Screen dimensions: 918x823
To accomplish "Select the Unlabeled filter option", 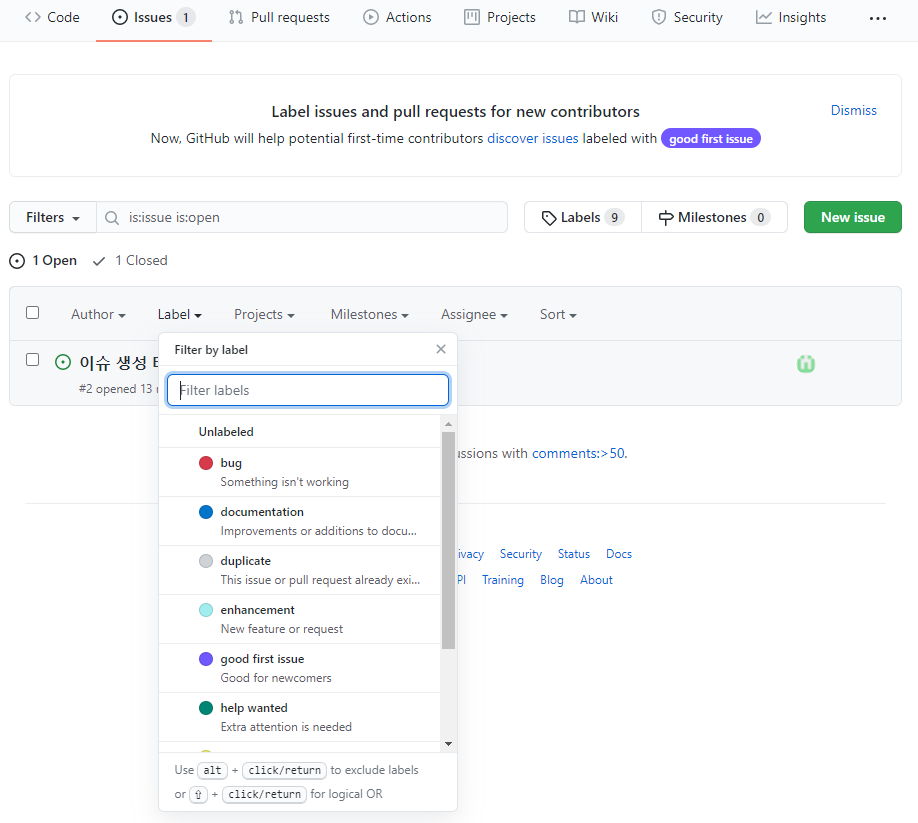I will pos(300,431).
